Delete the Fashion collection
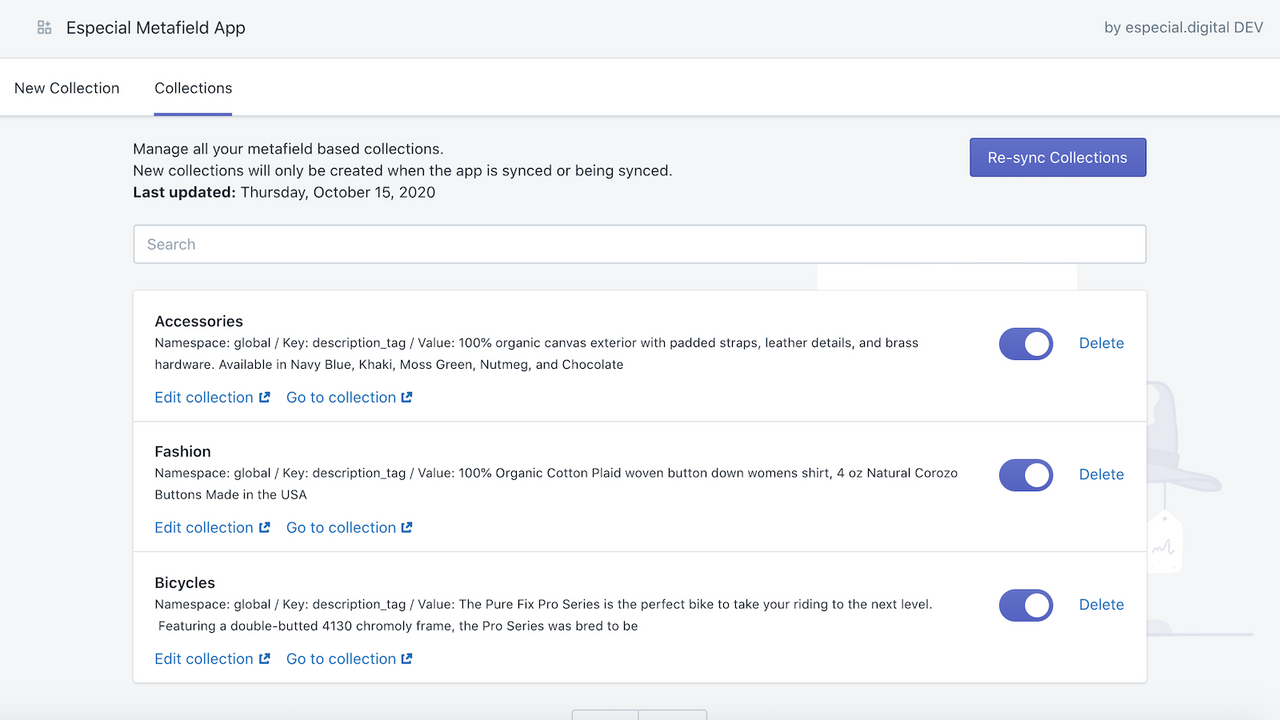This screenshot has width=1280, height=720. click(1101, 474)
